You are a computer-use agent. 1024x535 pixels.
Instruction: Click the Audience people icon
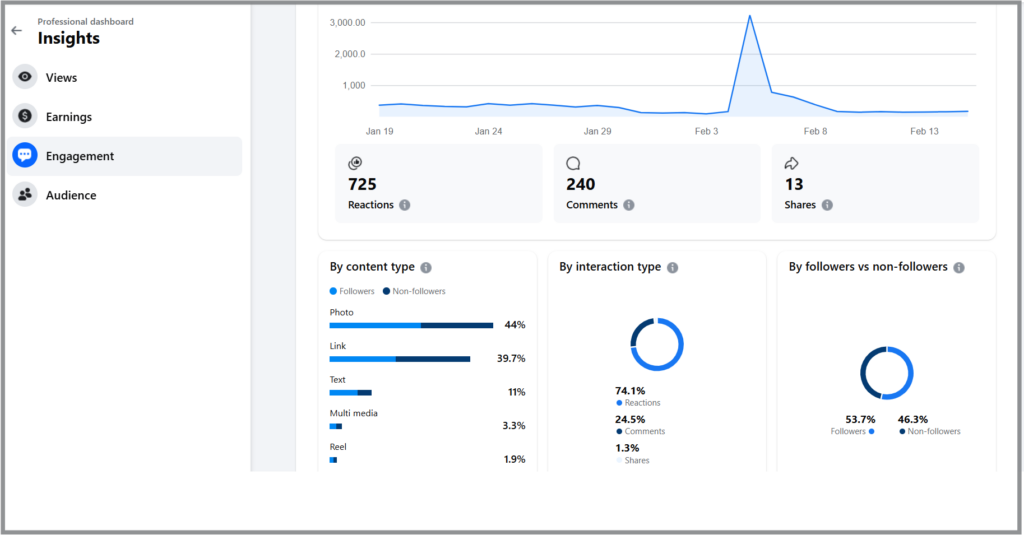pyautogui.click(x=25, y=195)
